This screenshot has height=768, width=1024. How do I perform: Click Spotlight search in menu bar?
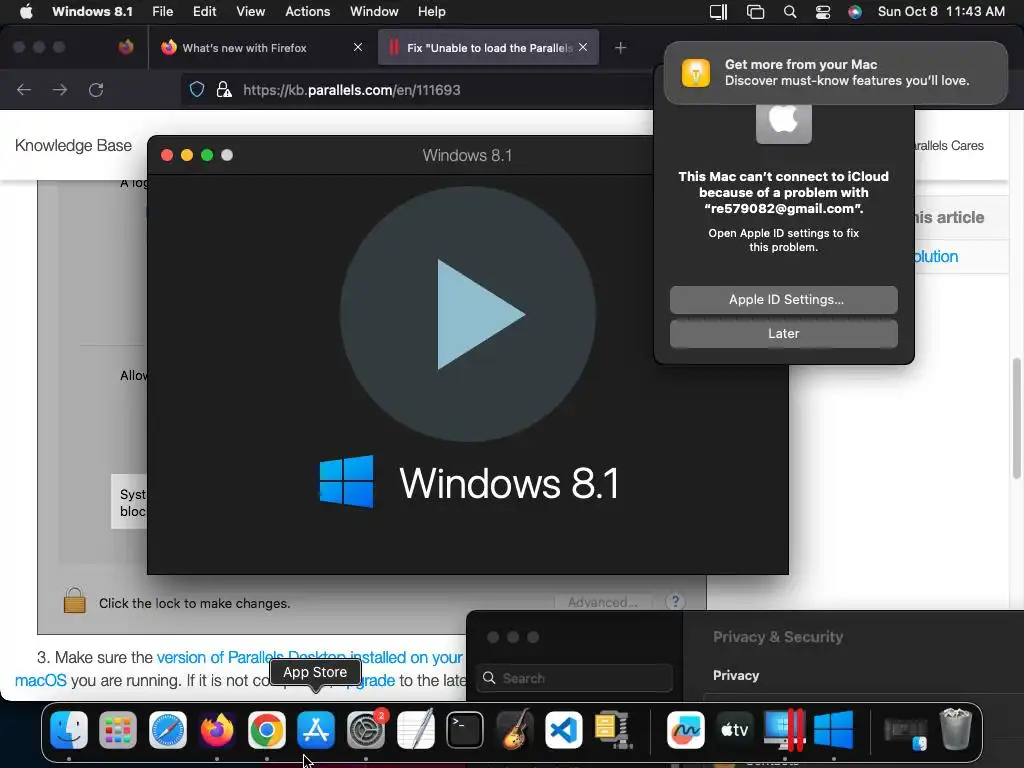[790, 12]
